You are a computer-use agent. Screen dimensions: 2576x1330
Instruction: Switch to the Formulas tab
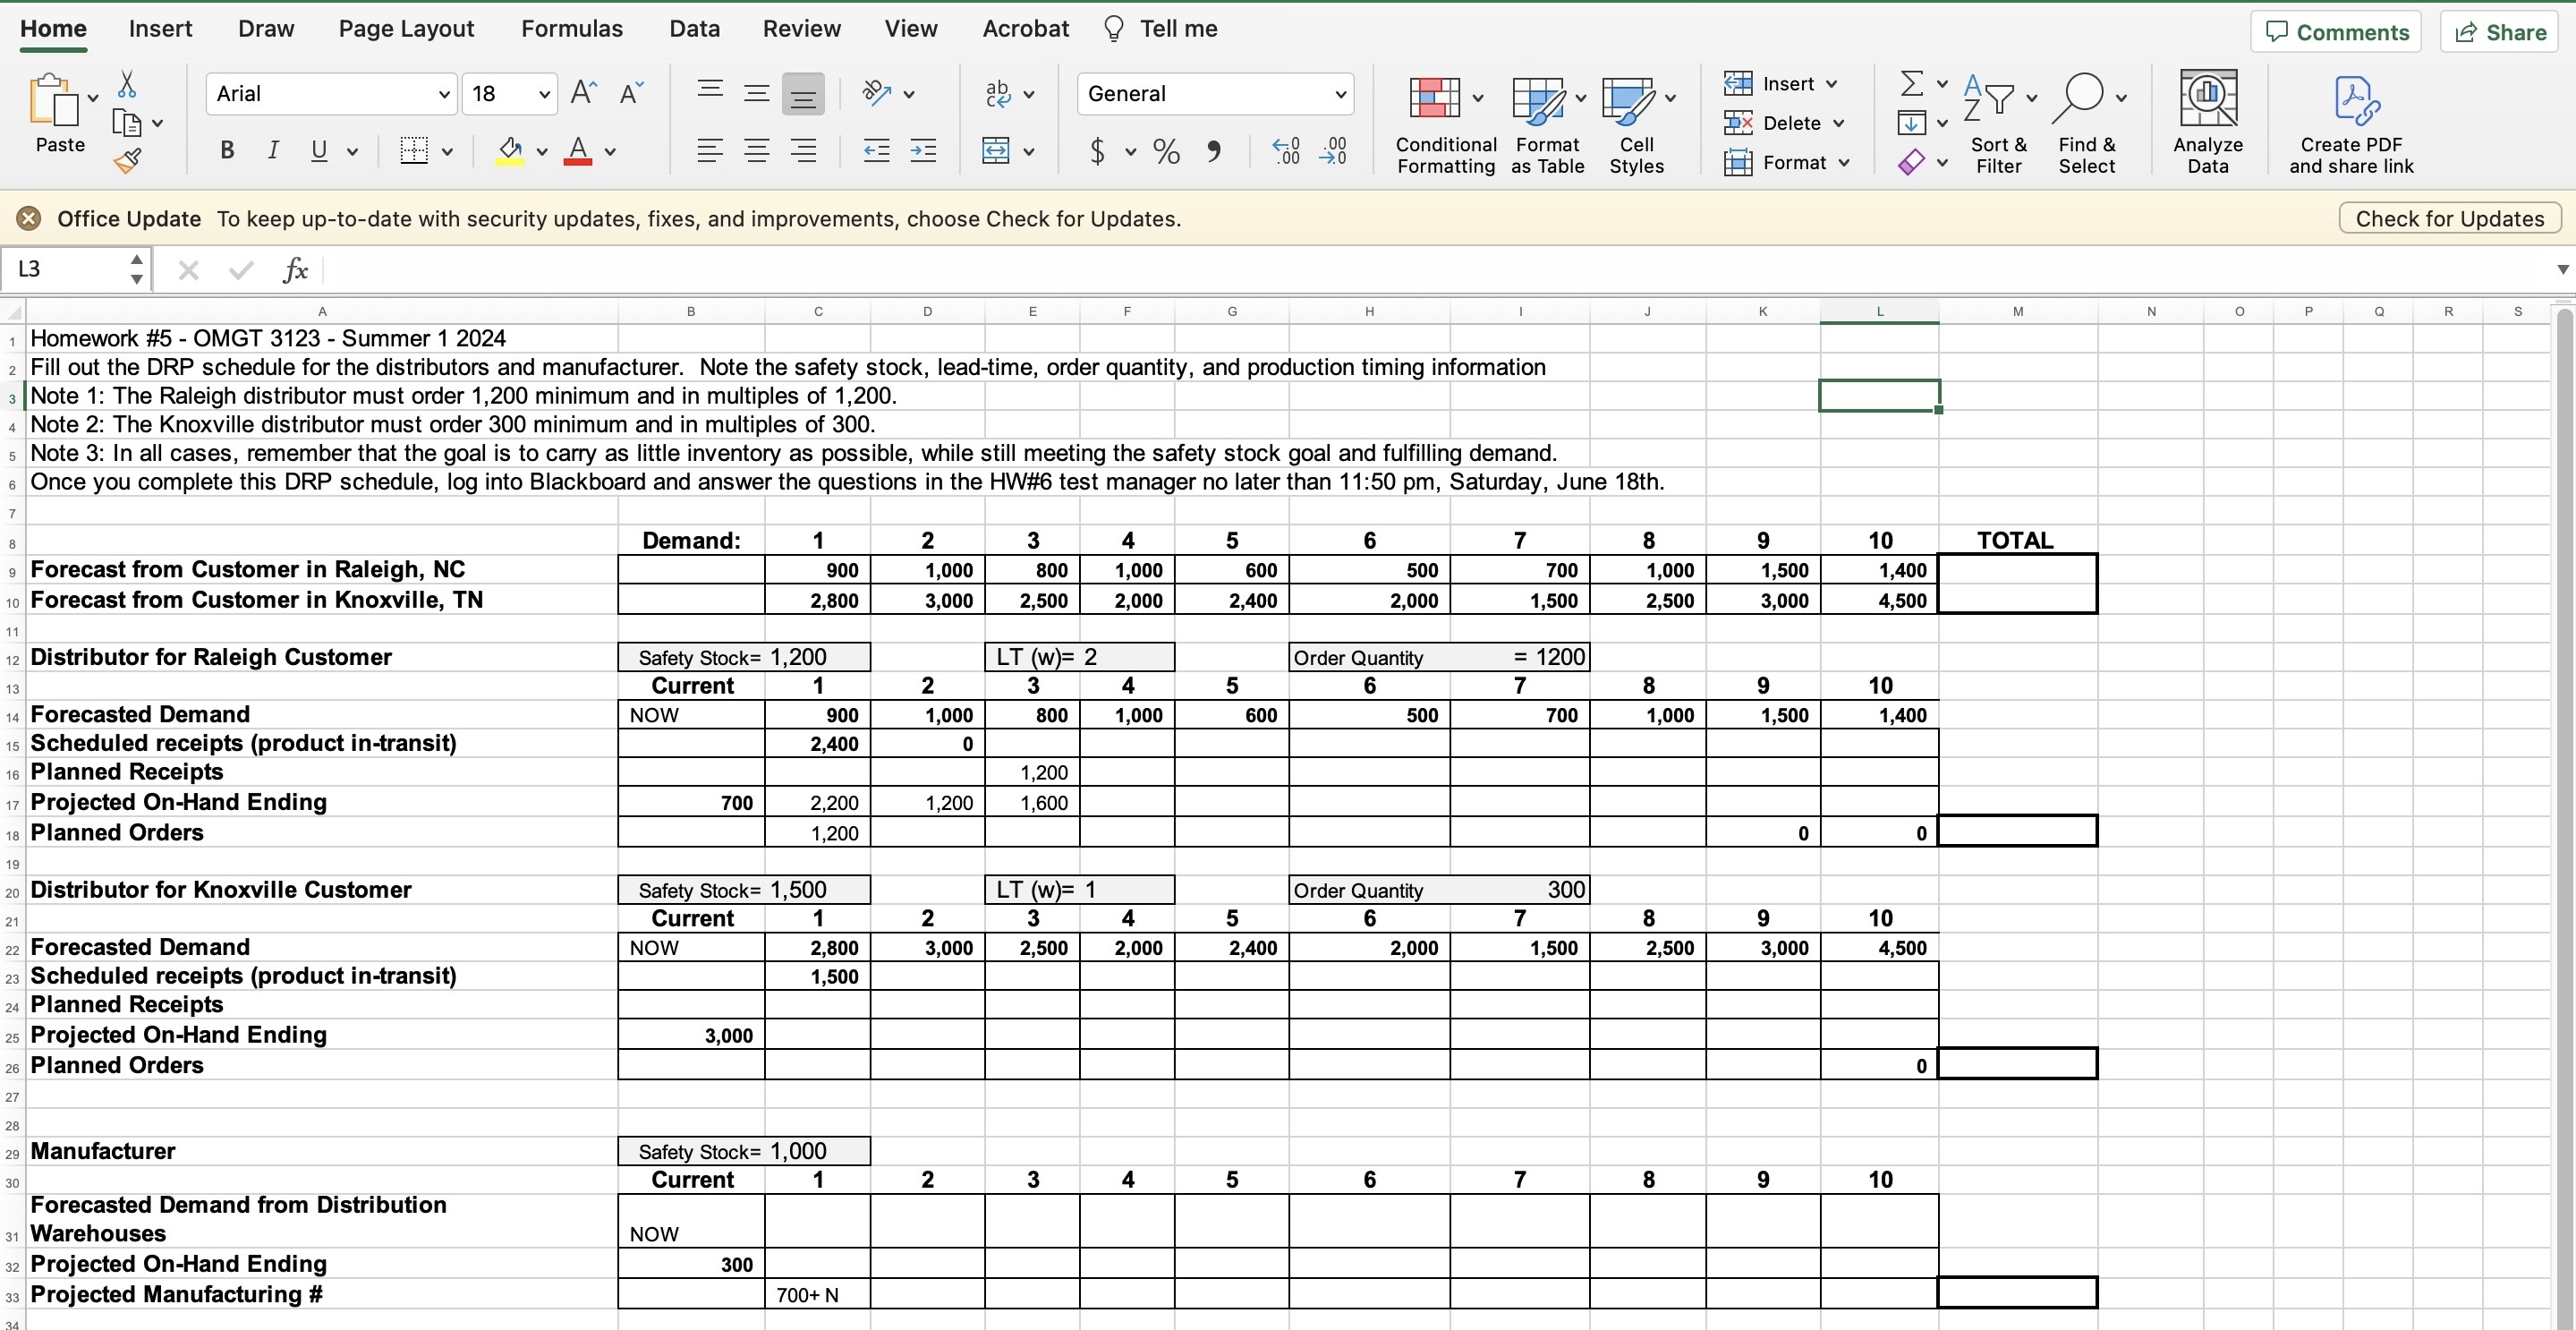pos(571,29)
